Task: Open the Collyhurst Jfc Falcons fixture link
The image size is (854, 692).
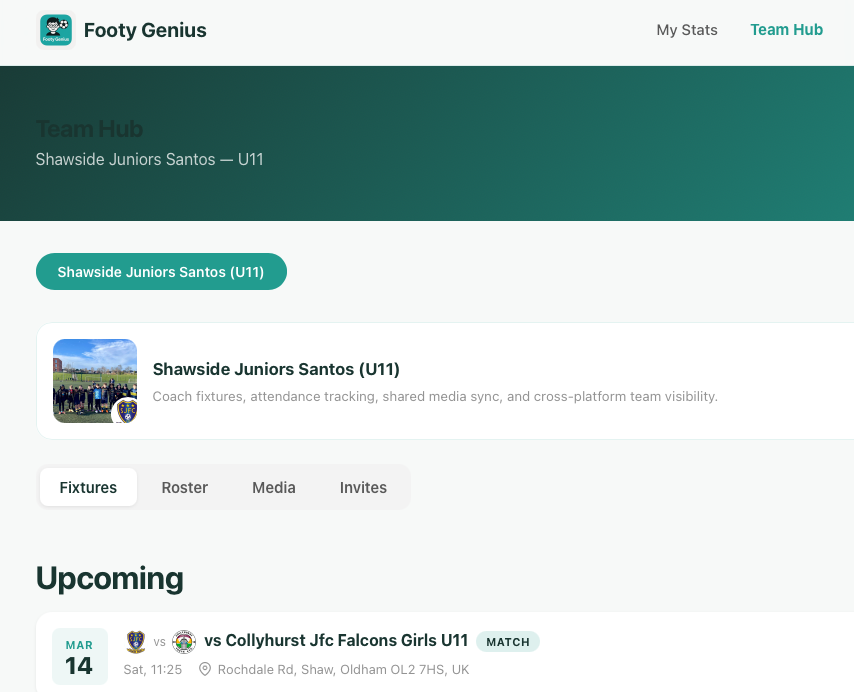Action: pos(334,640)
